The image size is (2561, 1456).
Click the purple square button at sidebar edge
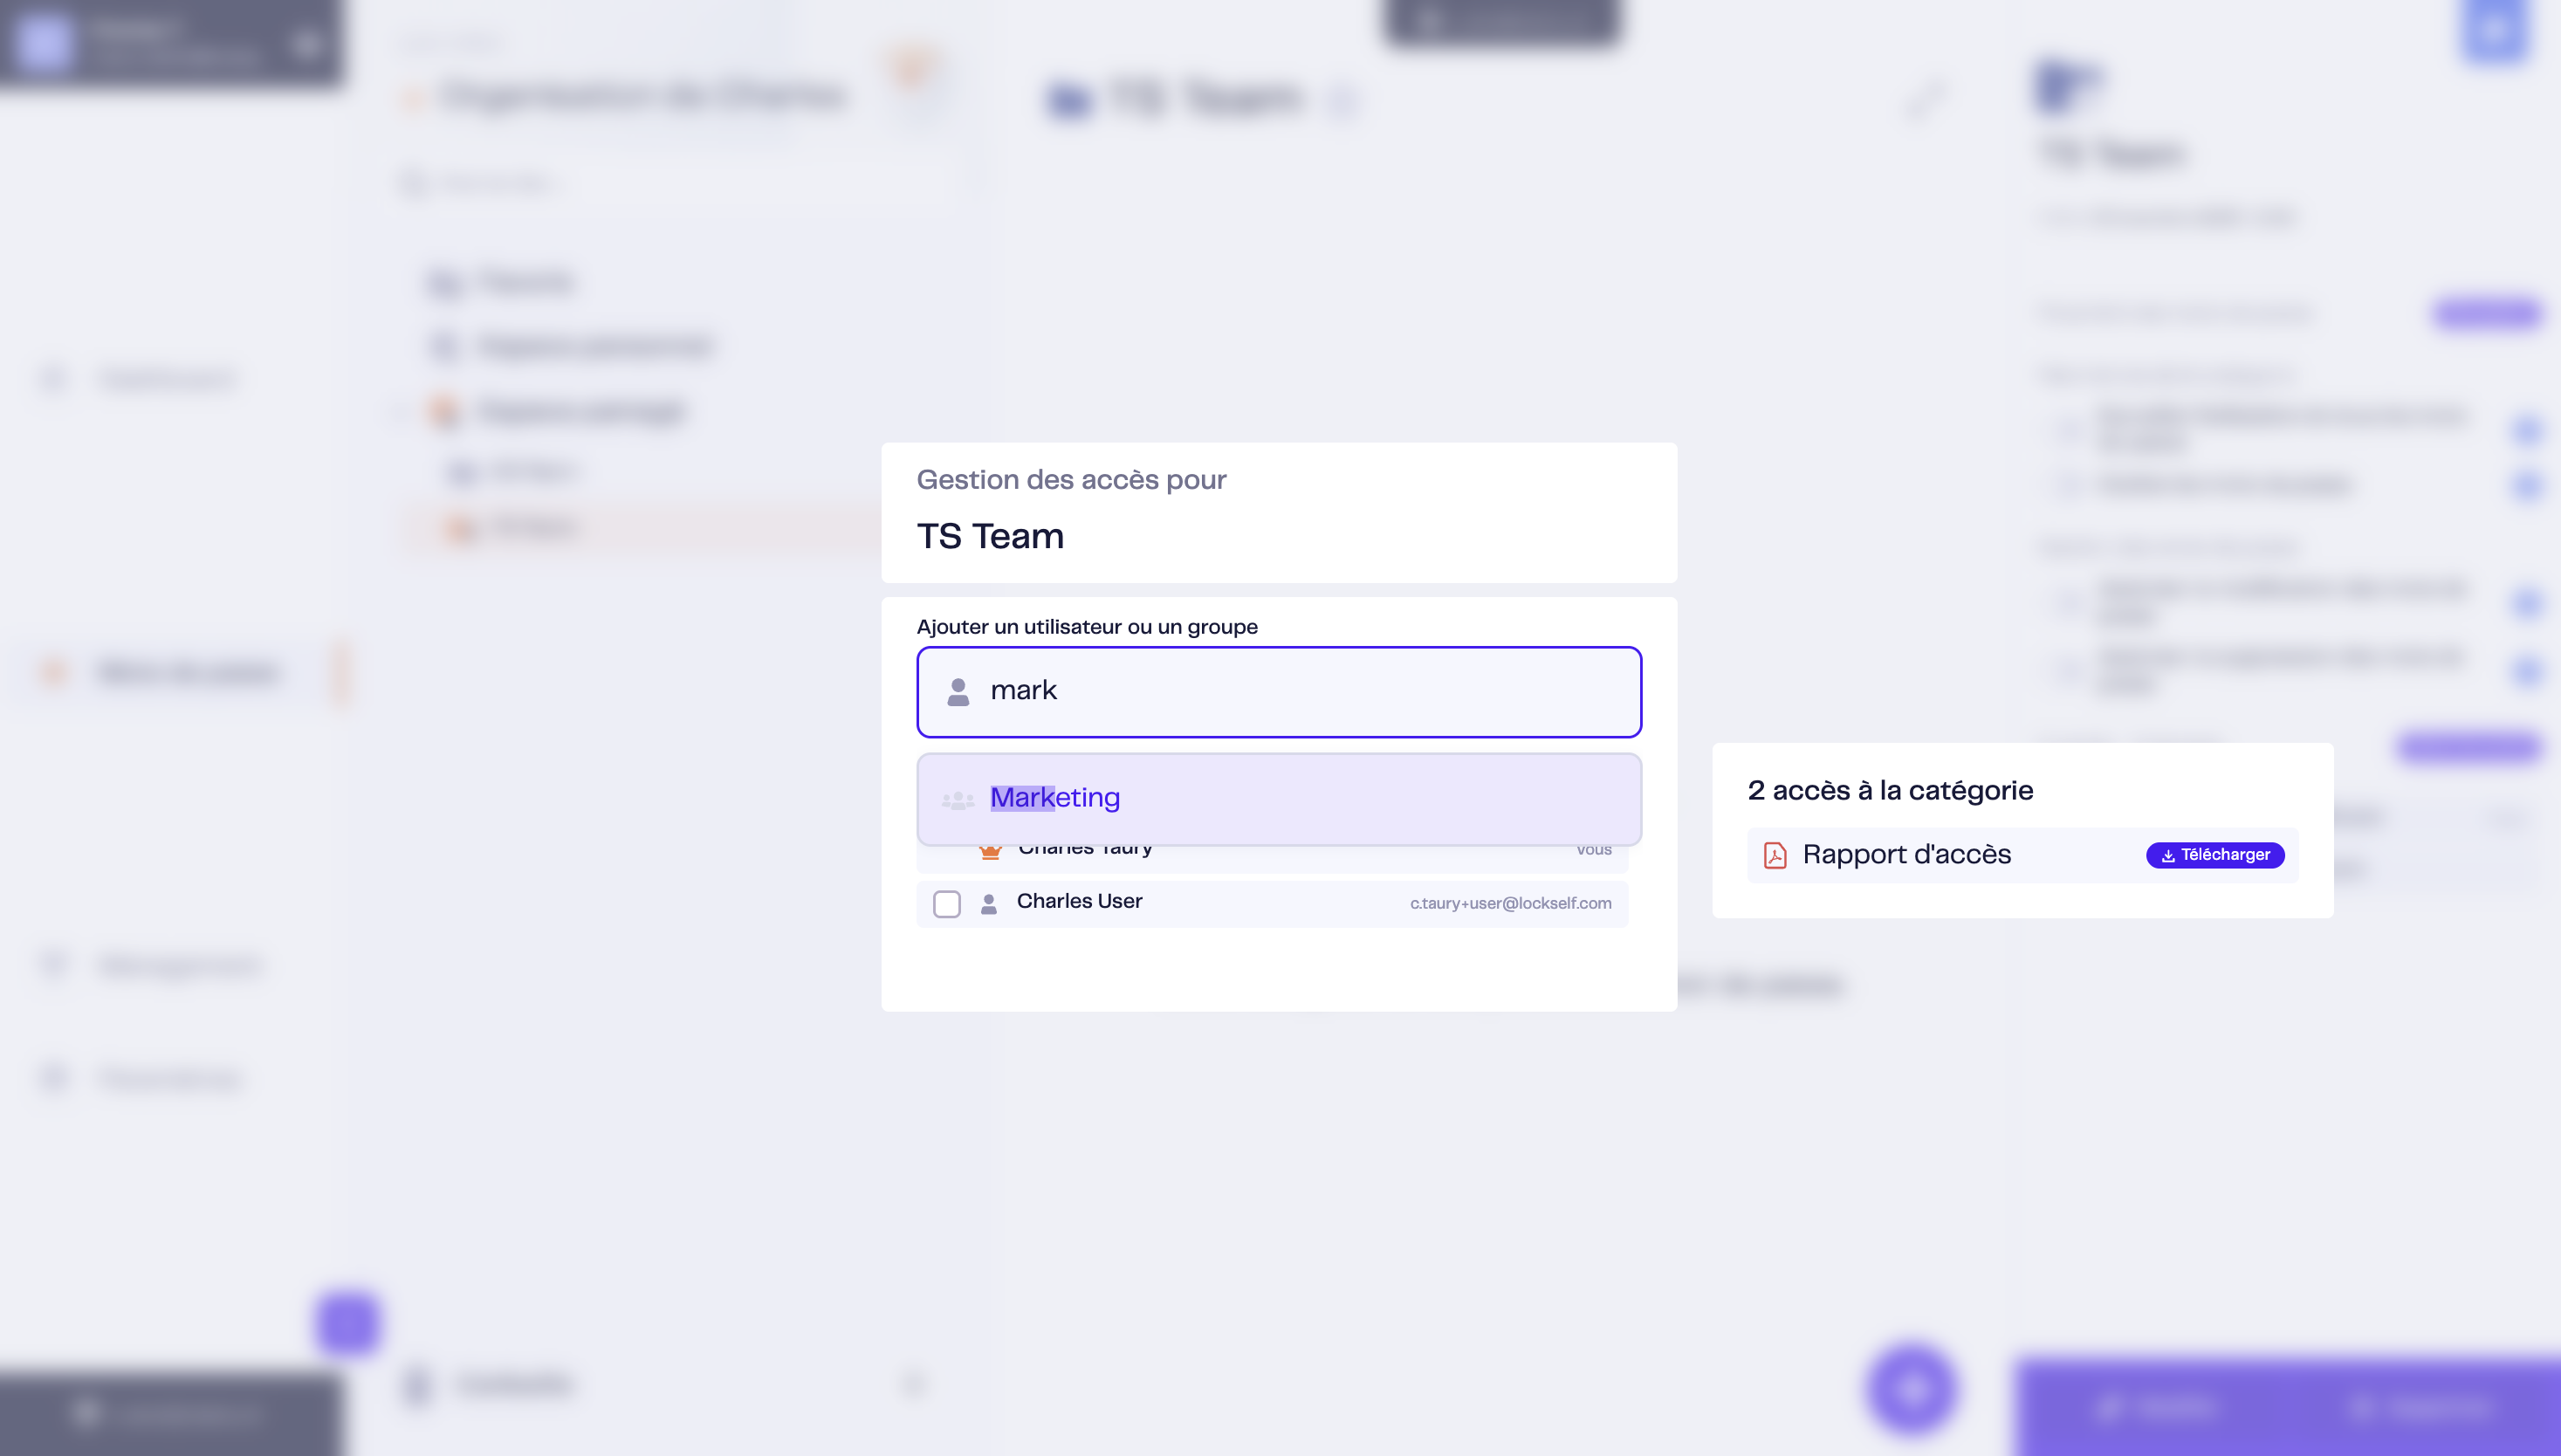(347, 1323)
